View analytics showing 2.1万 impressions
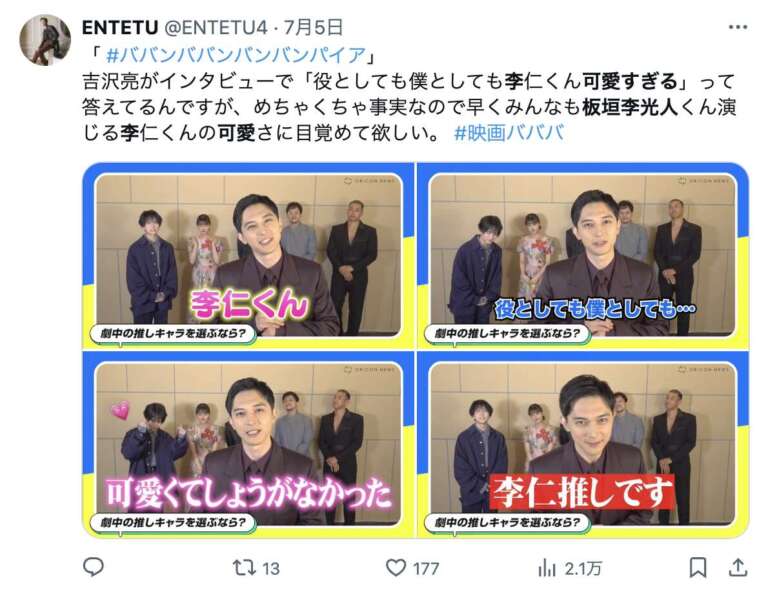Screen dimensions: 768x594 (570, 568)
